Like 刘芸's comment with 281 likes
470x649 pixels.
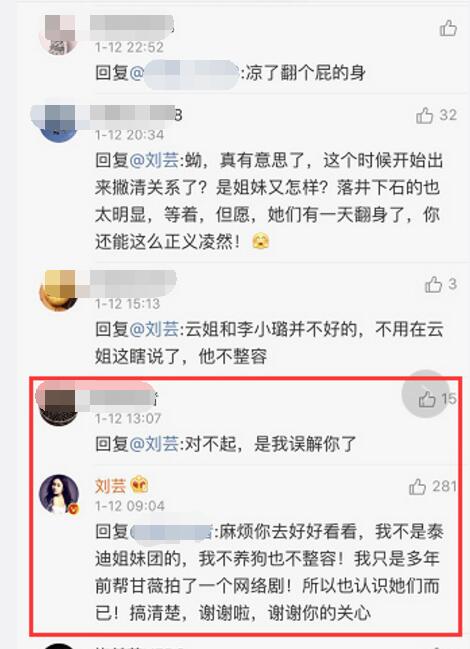pyautogui.click(x=417, y=487)
